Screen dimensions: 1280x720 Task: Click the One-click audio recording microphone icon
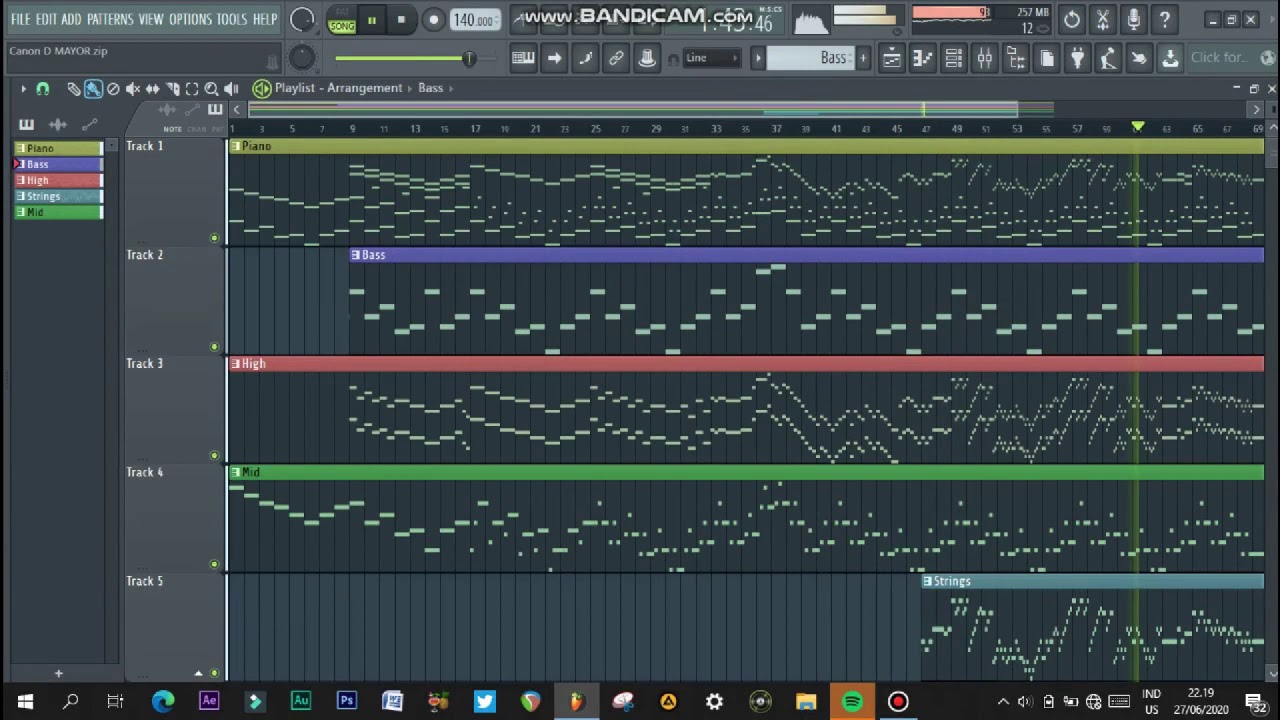pos(1133,19)
